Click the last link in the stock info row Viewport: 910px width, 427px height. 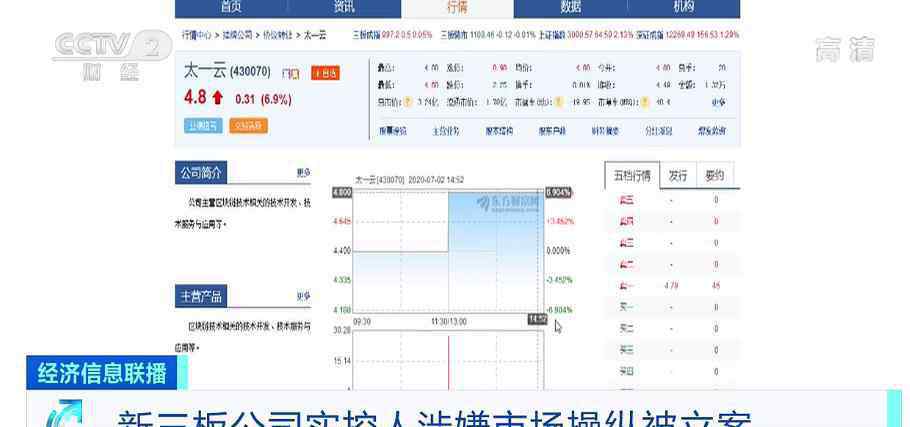(x=712, y=131)
